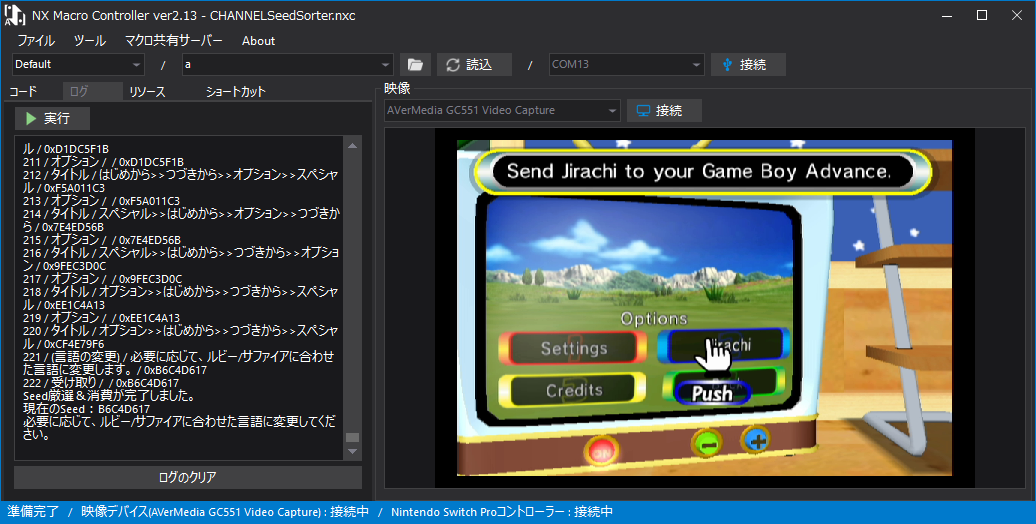Screen dimensions: 1036x524
Task: Click the blue plus button in video
Action: coord(757,440)
